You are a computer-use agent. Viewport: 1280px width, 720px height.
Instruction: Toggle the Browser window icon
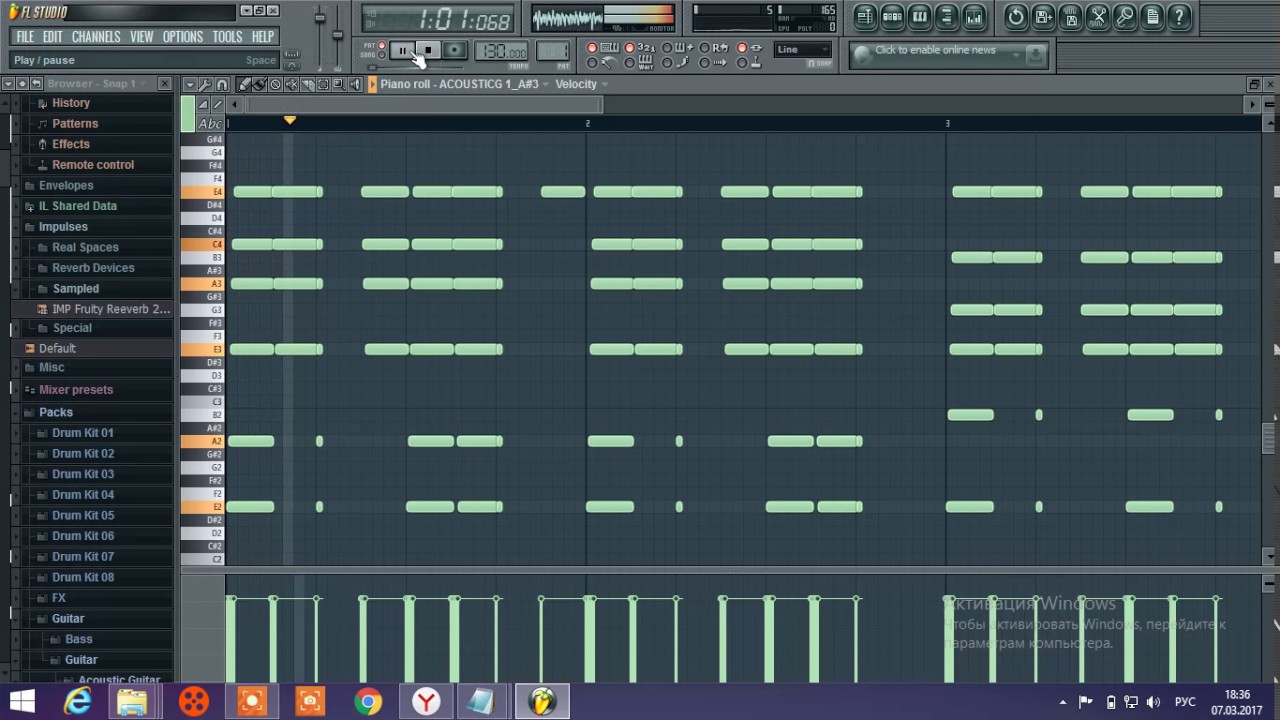point(946,17)
